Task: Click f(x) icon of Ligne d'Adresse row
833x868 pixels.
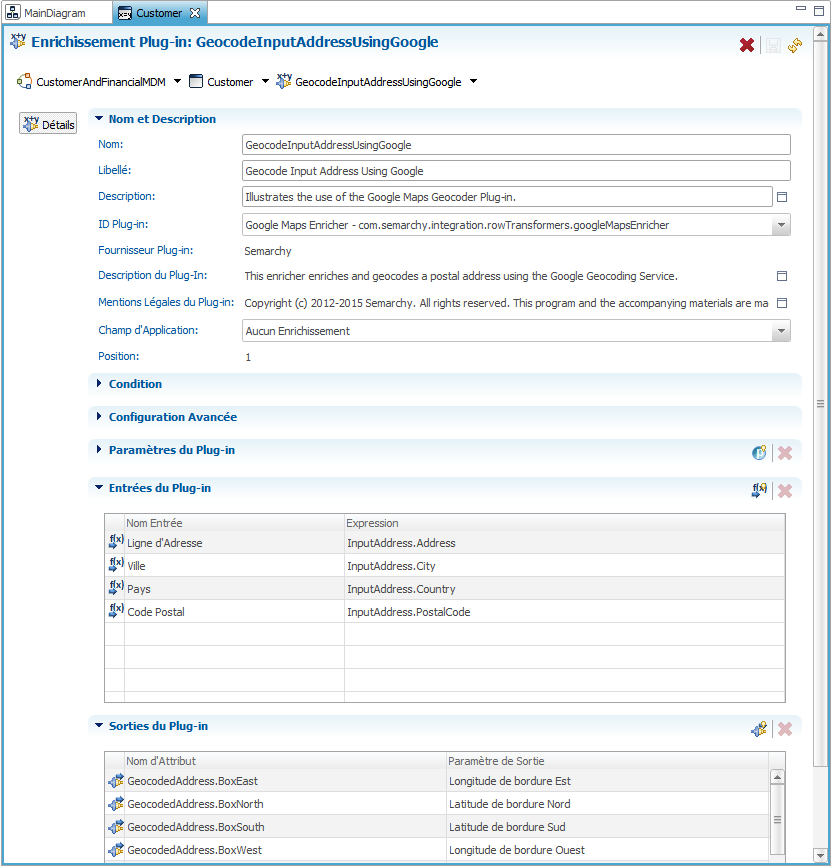Action: tap(116, 542)
